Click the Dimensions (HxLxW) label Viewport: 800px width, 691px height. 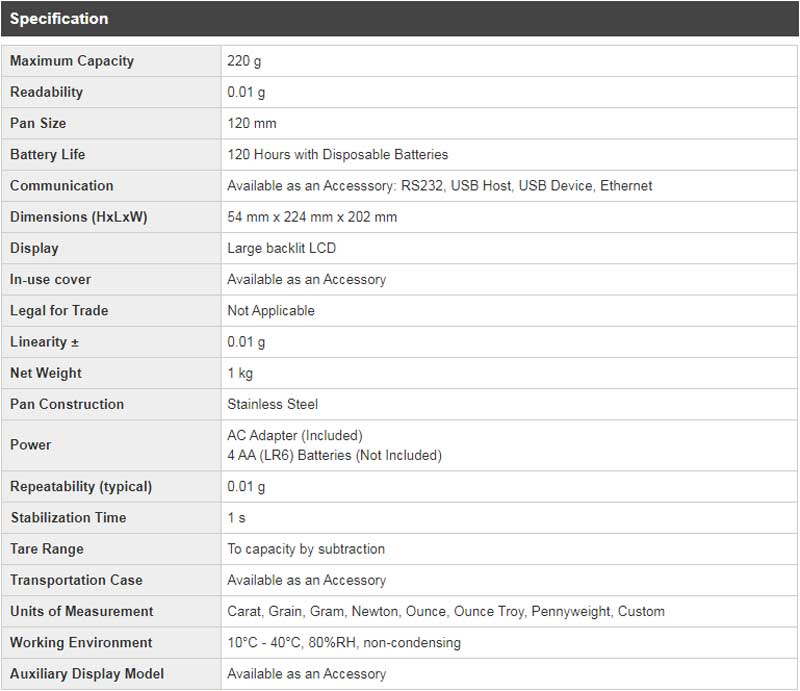point(79,217)
